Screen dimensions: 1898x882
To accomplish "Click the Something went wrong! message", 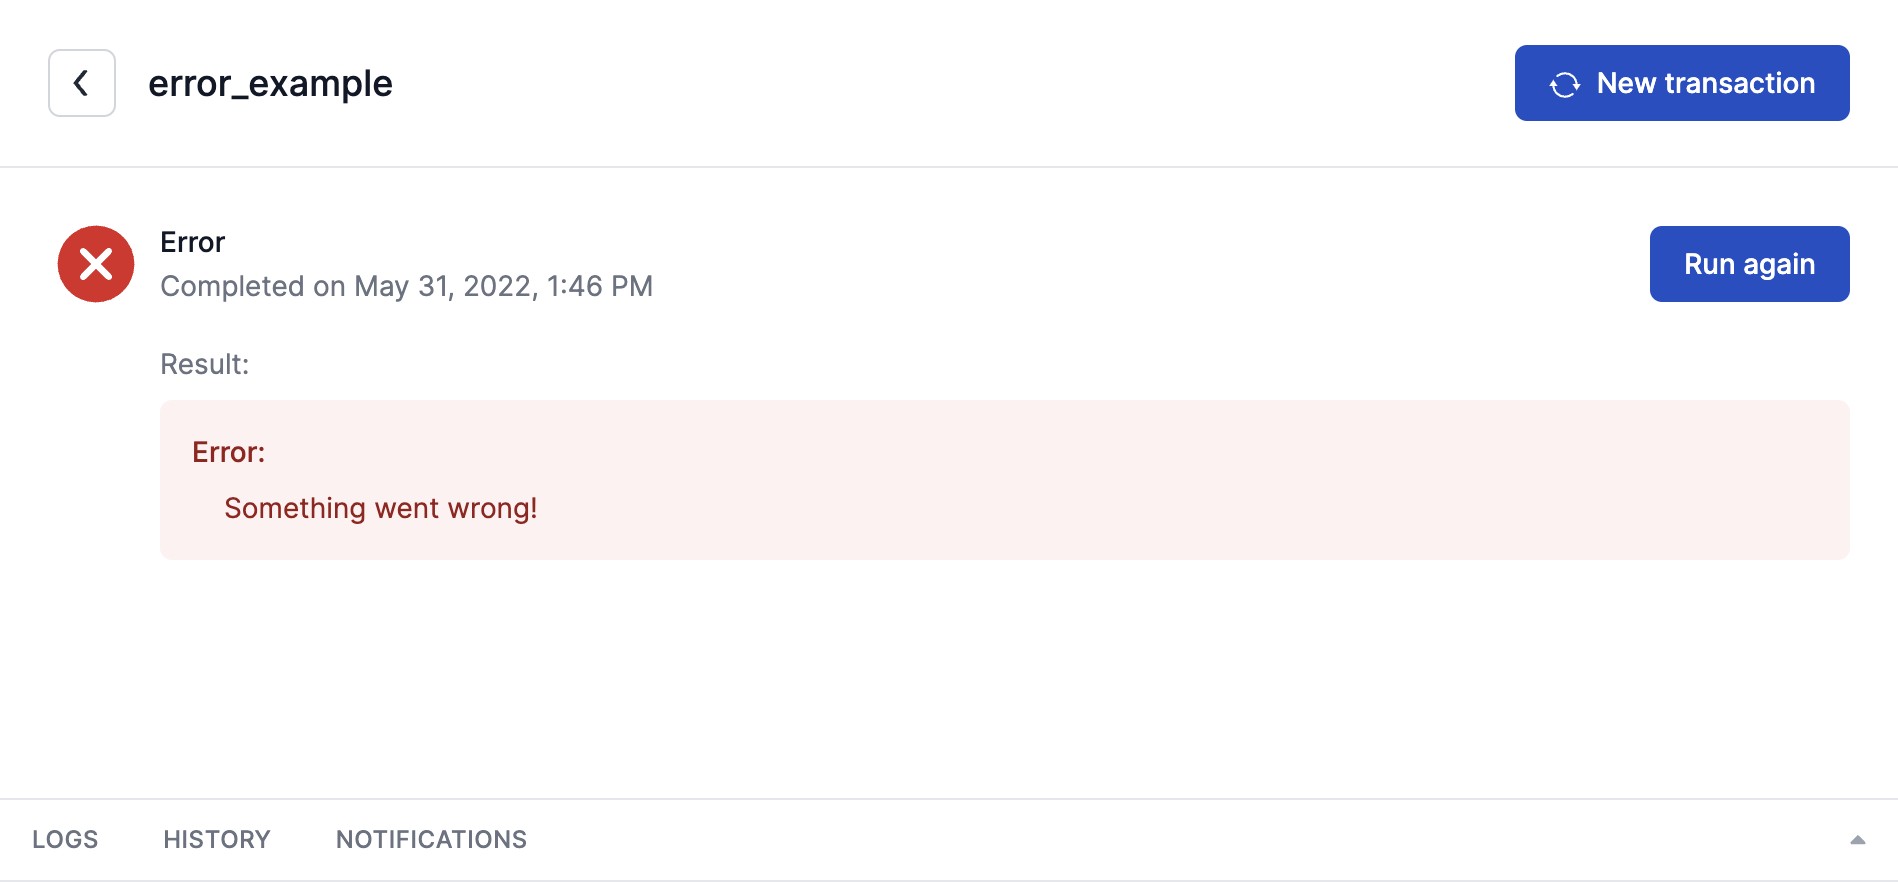I will point(380,508).
